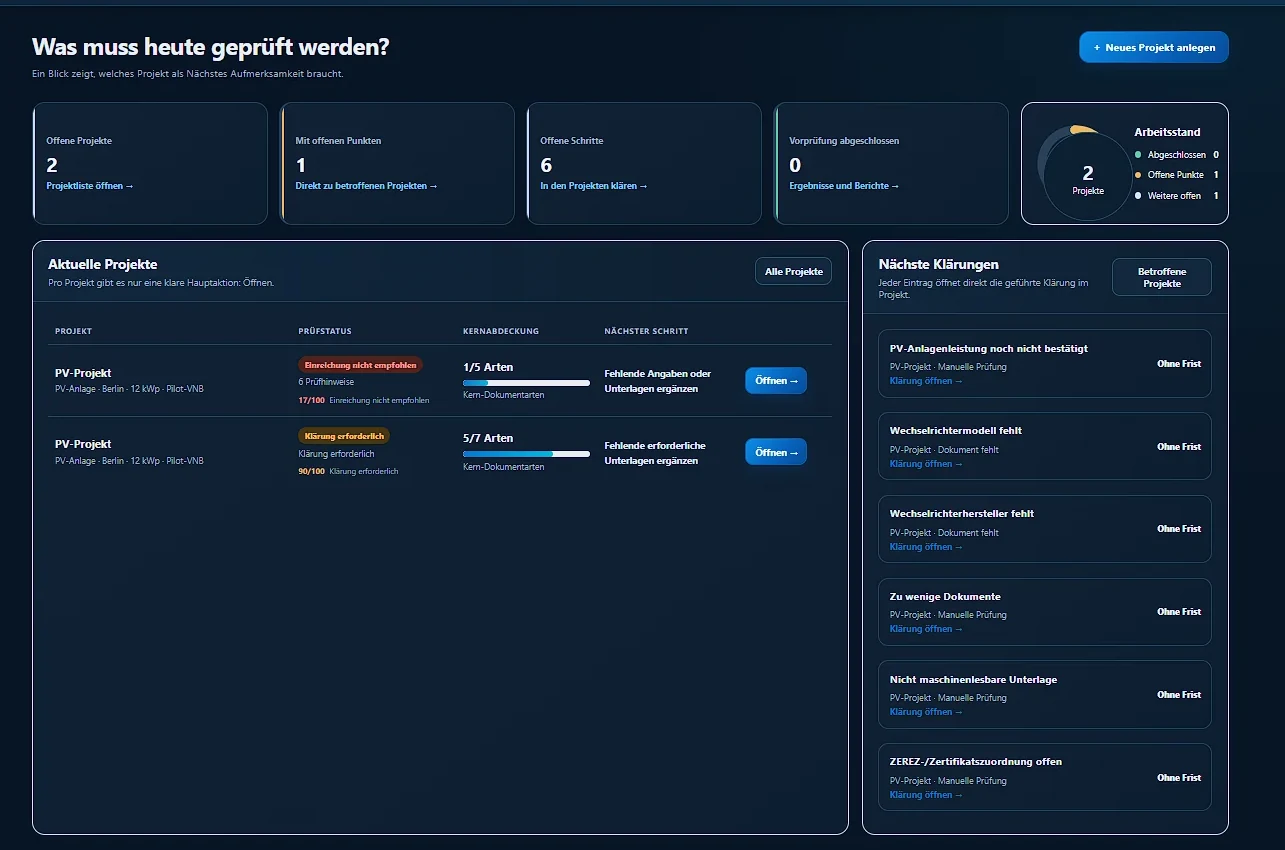Screen dimensions: 1285x850
Task: Follow In den Projekten klären link
Action: 594,186
